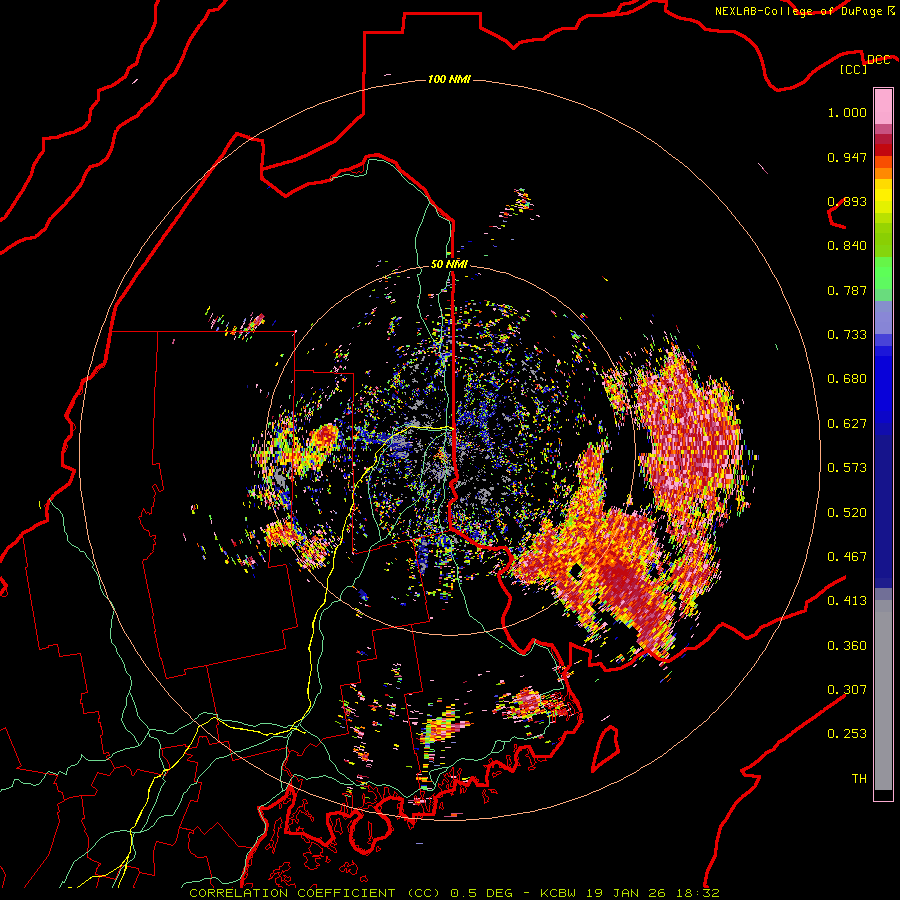Click the 0.733 legend value
The width and height of the screenshot is (900, 900).
coord(847,335)
